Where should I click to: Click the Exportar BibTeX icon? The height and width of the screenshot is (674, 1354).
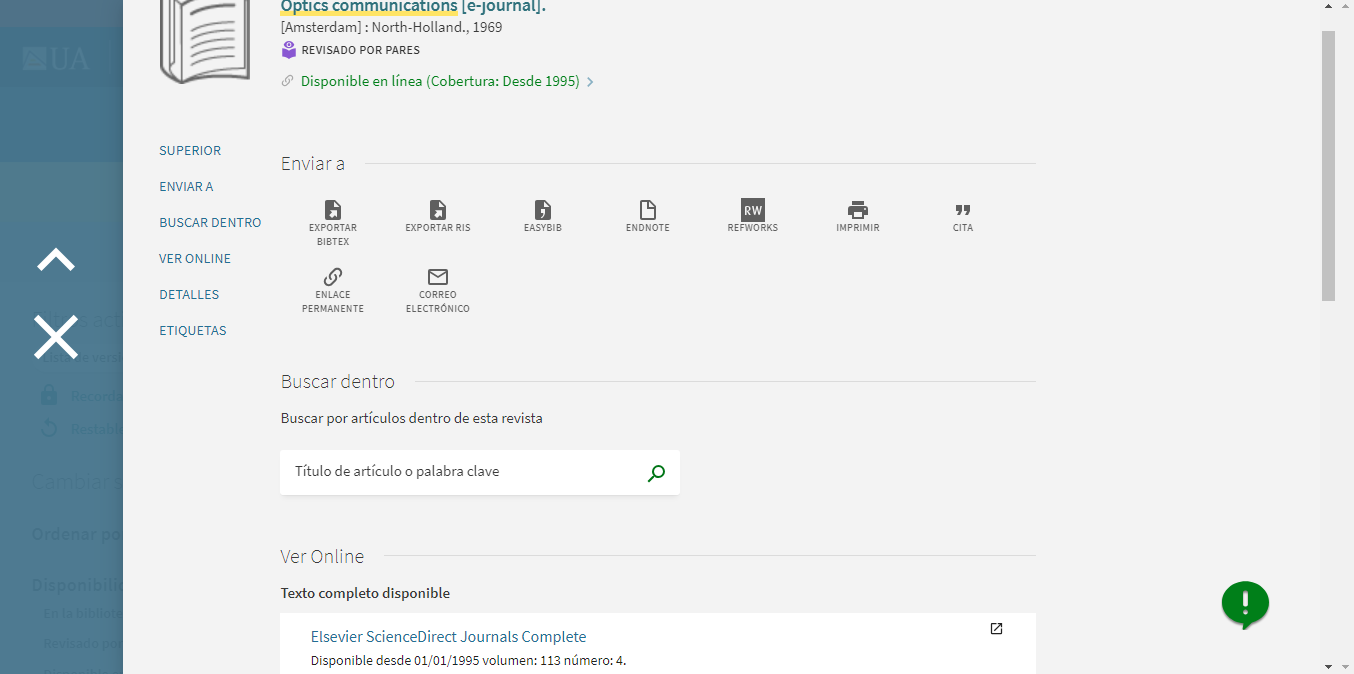[332, 211]
